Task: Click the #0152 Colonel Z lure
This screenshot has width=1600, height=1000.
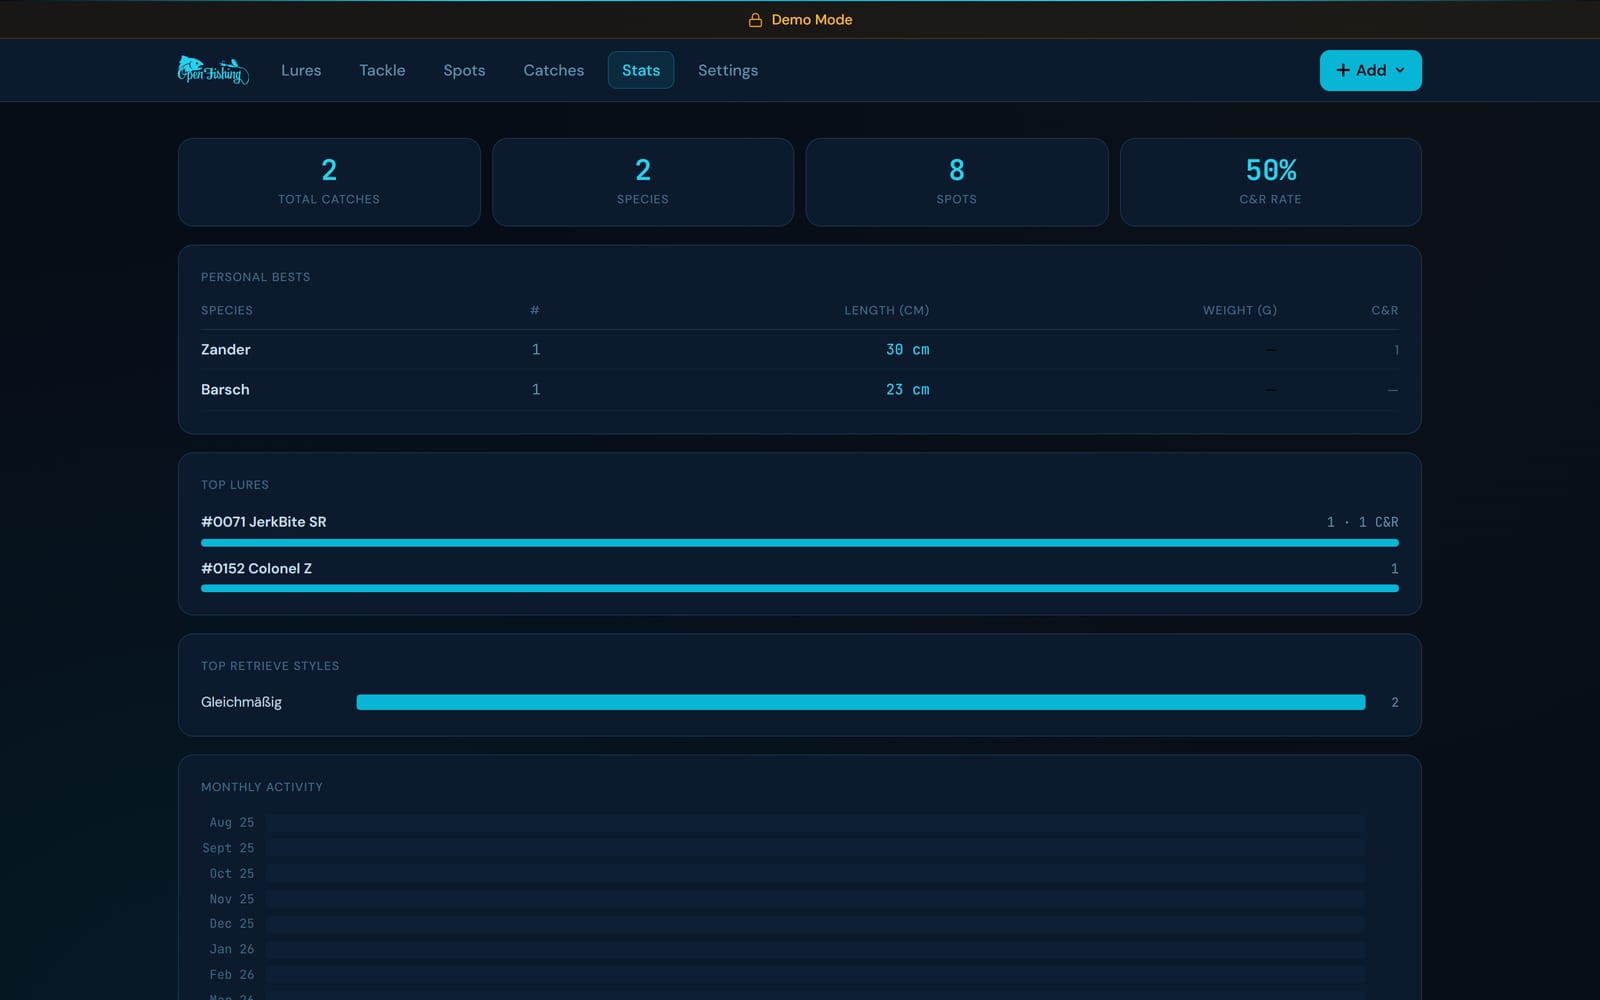Action: click(256, 568)
